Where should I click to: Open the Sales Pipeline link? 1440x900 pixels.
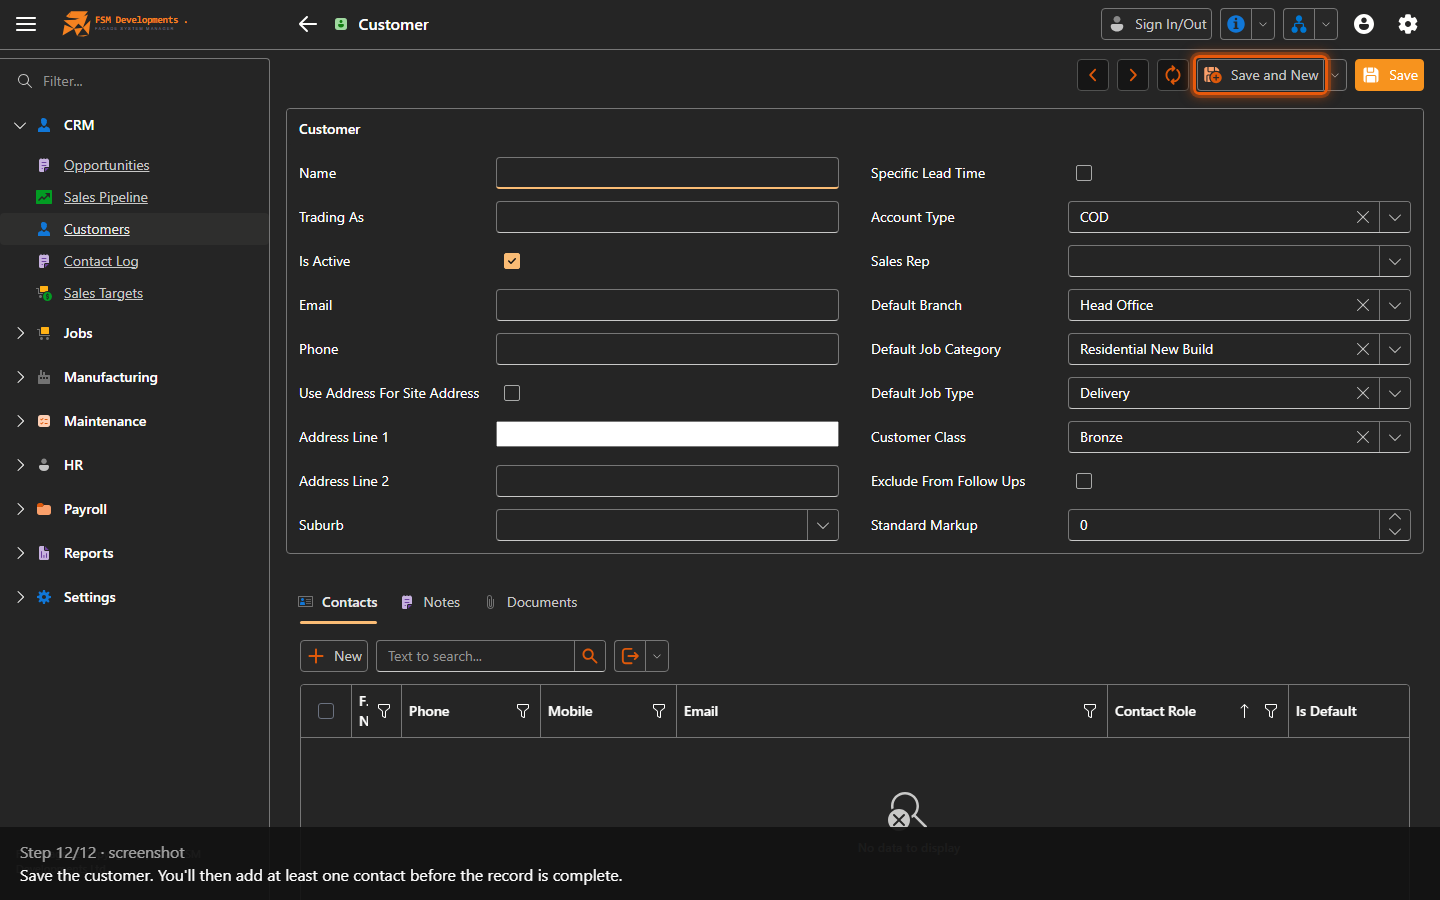coord(106,197)
